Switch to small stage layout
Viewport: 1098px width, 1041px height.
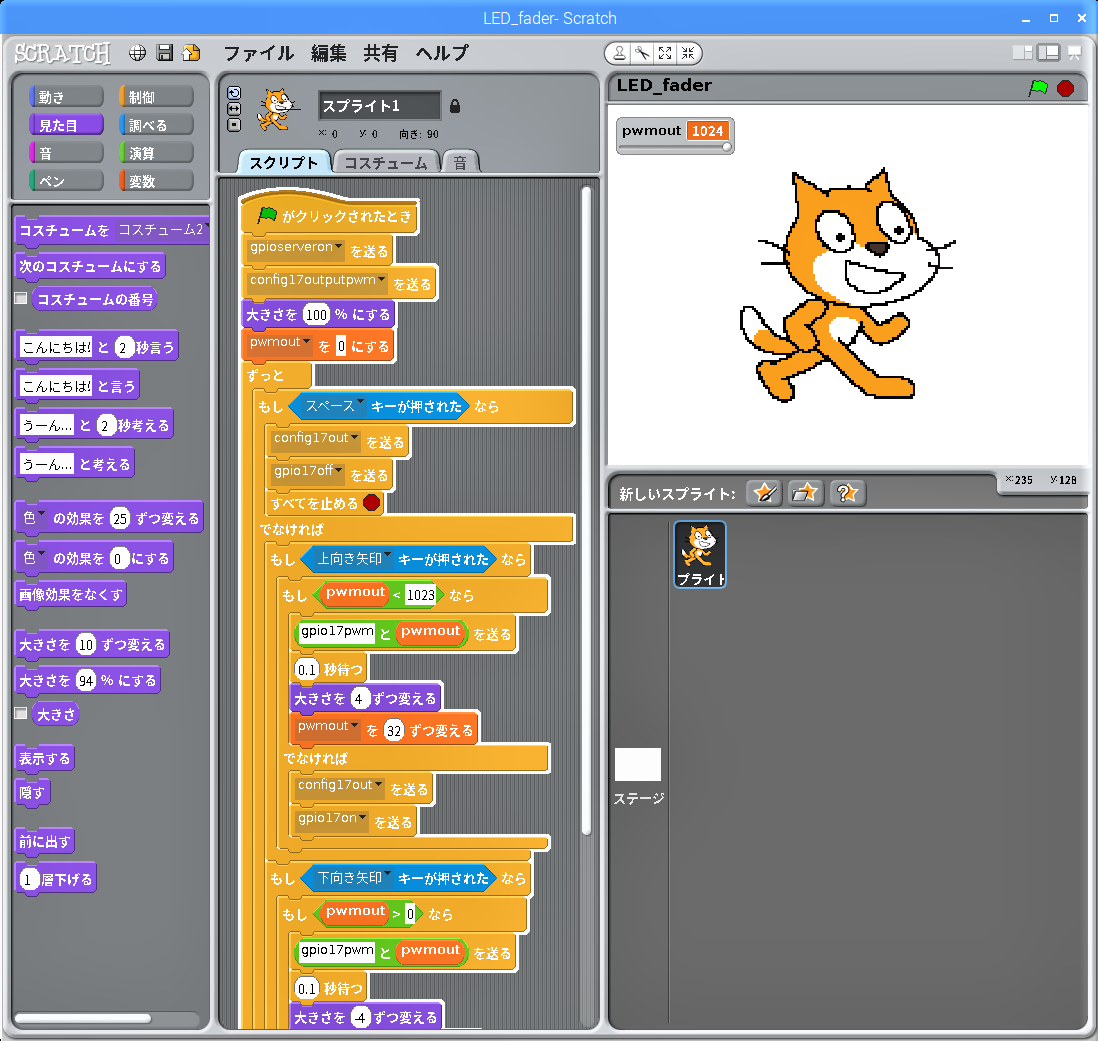pyautogui.click(x=1022, y=53)
